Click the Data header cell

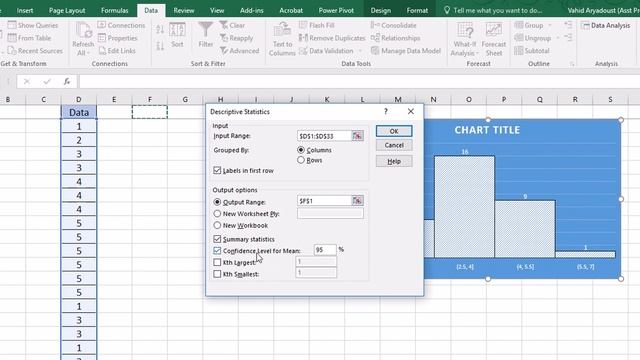tap(79, 112)
